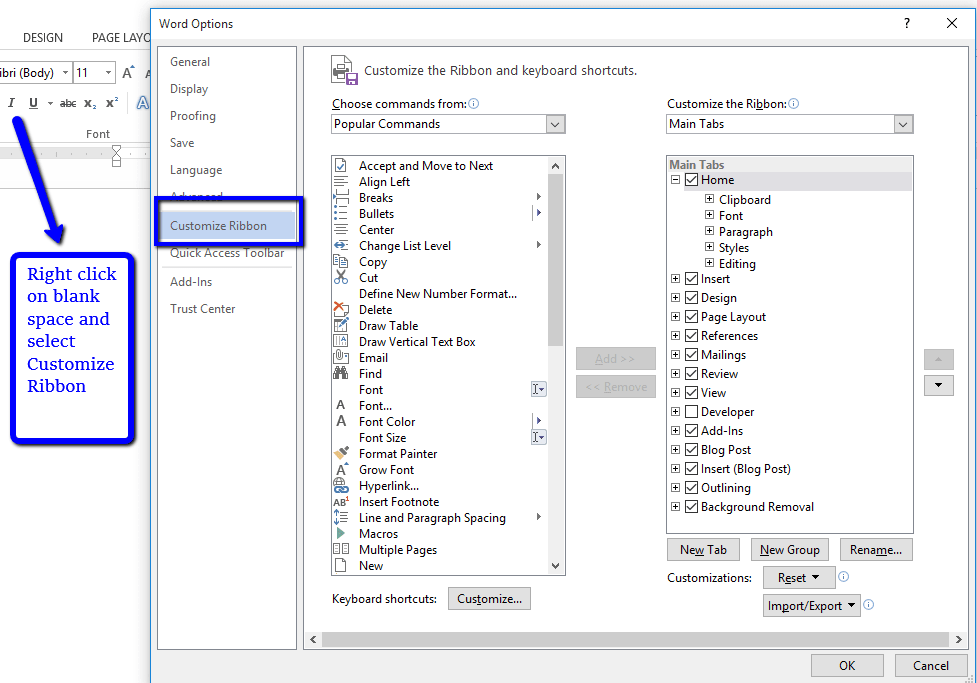This screenshot has height=683, width=977.
Task: Switch to the Quick Access Toolbar page
Action: point(227,253)
